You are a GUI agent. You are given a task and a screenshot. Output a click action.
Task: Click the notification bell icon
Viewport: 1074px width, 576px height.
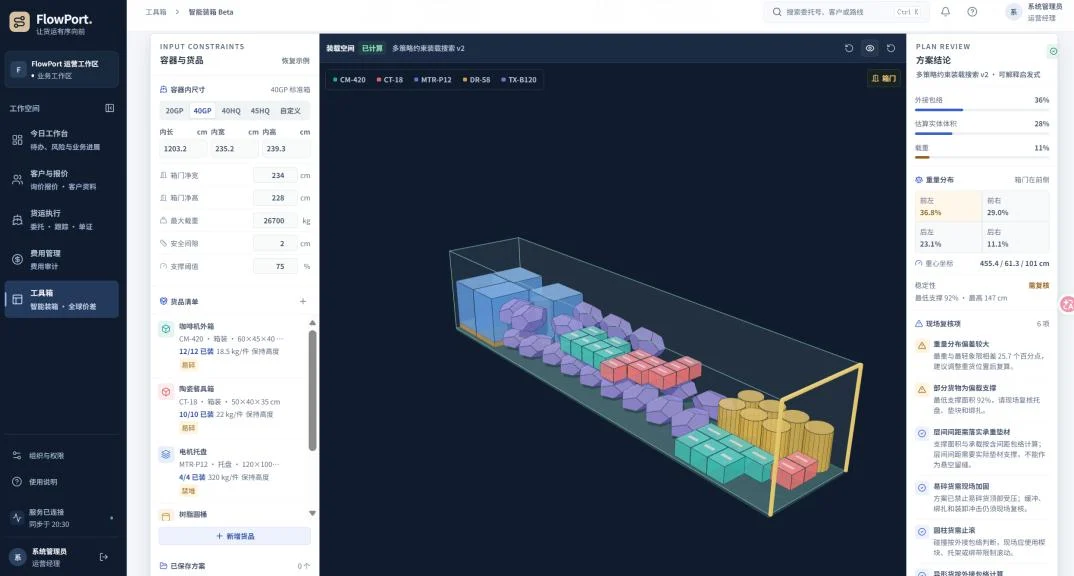[945, 12]
